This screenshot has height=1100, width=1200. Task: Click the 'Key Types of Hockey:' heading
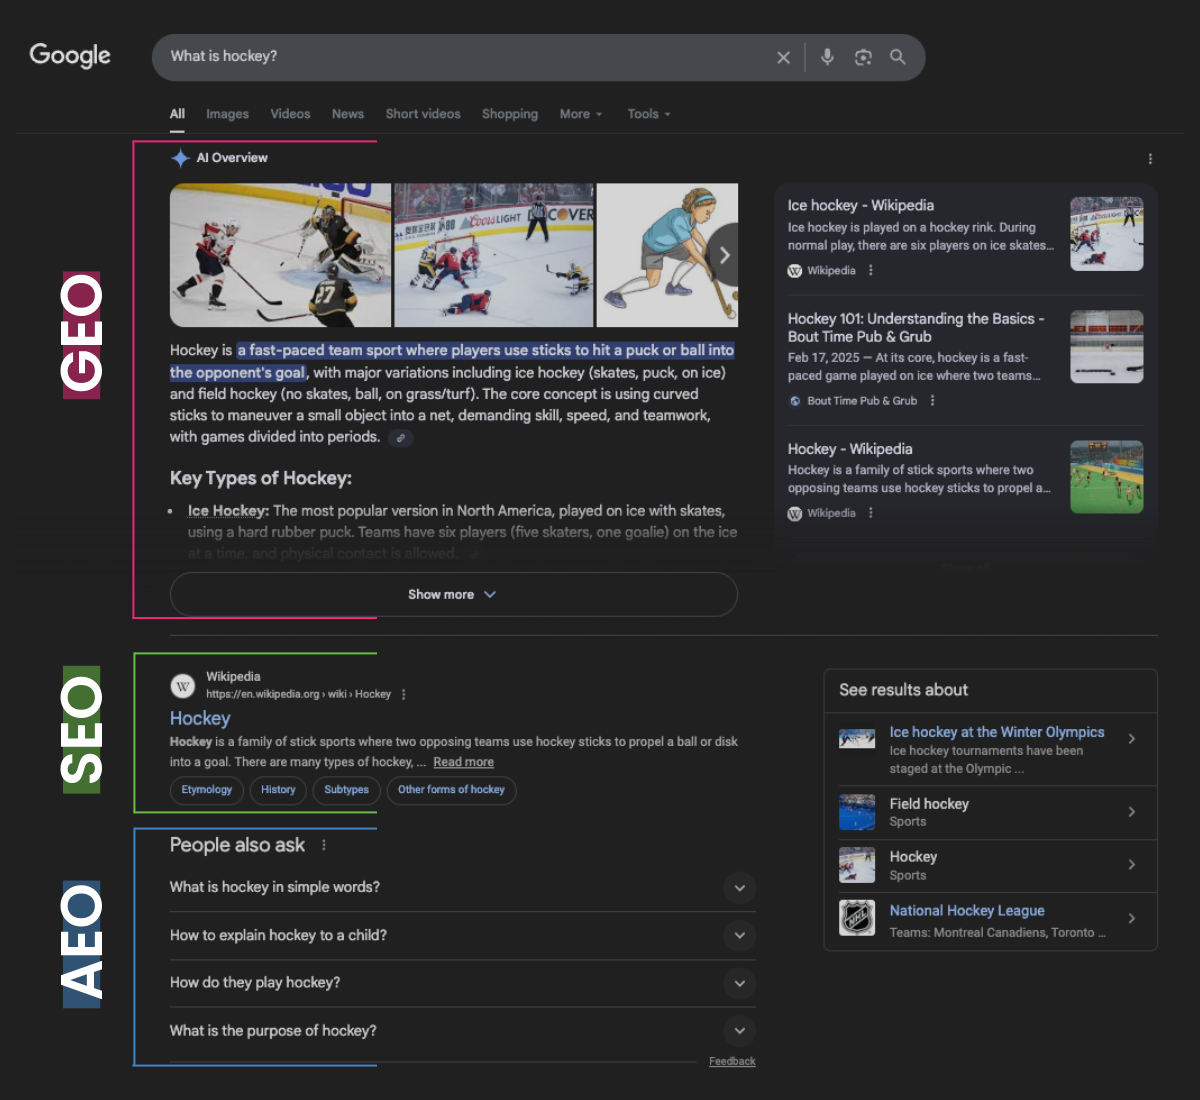(261, 478)
